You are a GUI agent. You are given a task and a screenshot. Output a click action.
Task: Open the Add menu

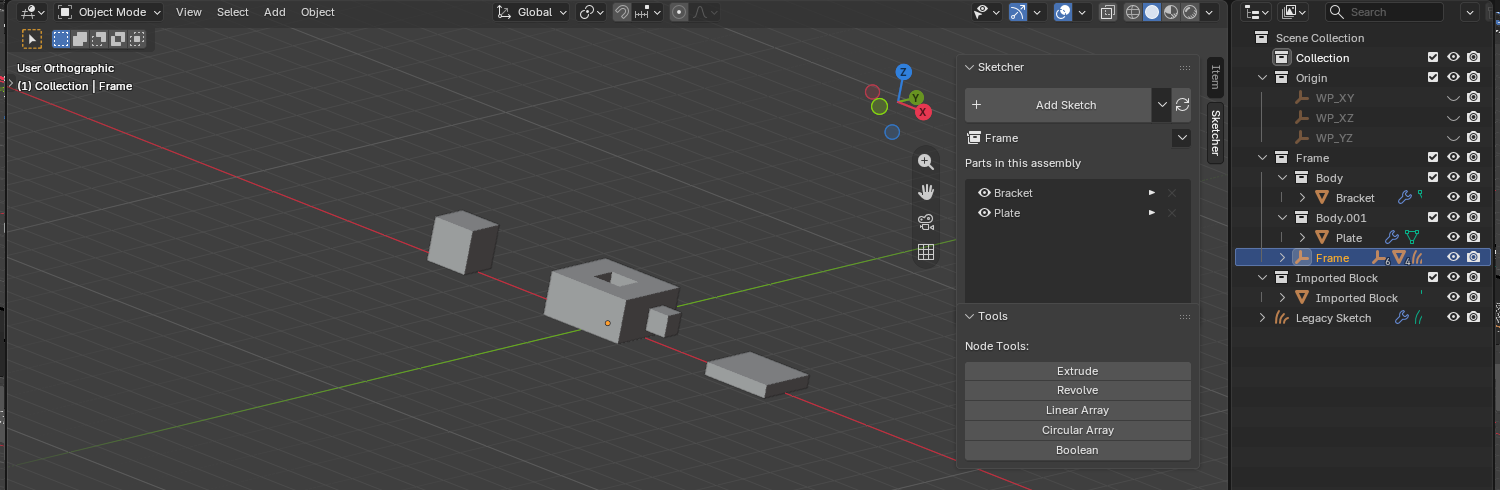pos(275,12)
